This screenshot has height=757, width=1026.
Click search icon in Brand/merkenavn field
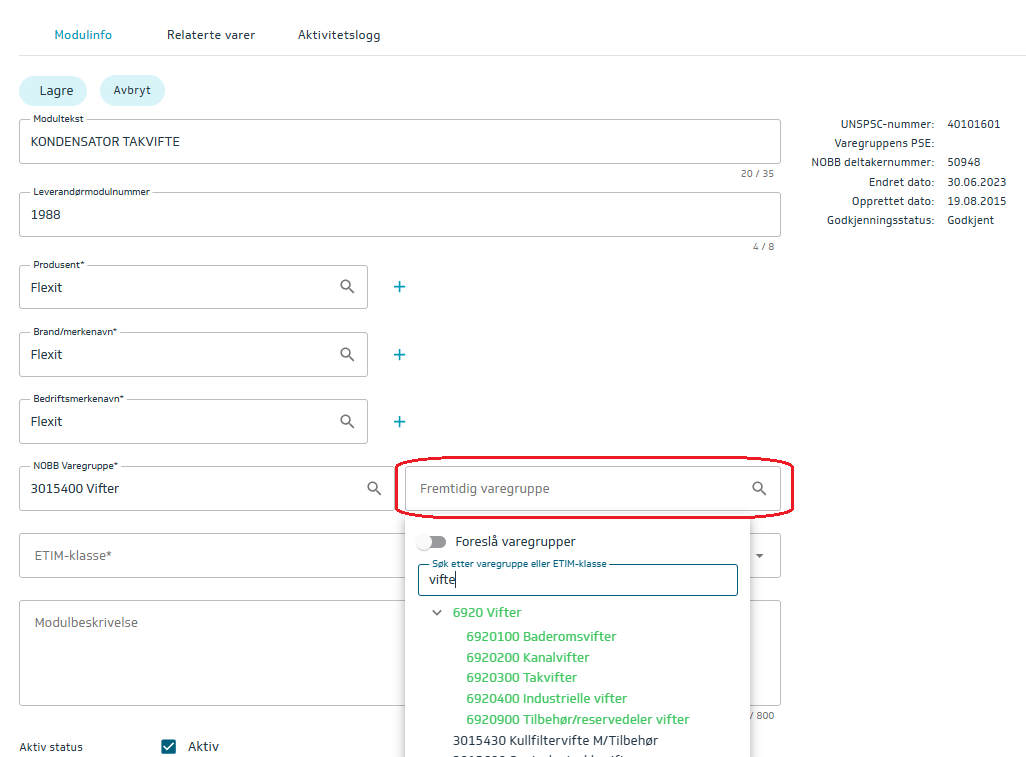(x=347, y=354)
